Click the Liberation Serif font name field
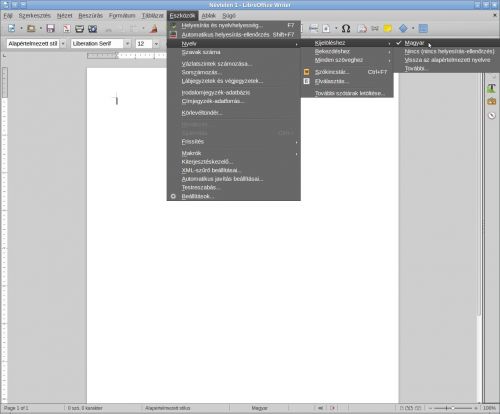 [97, 44]
